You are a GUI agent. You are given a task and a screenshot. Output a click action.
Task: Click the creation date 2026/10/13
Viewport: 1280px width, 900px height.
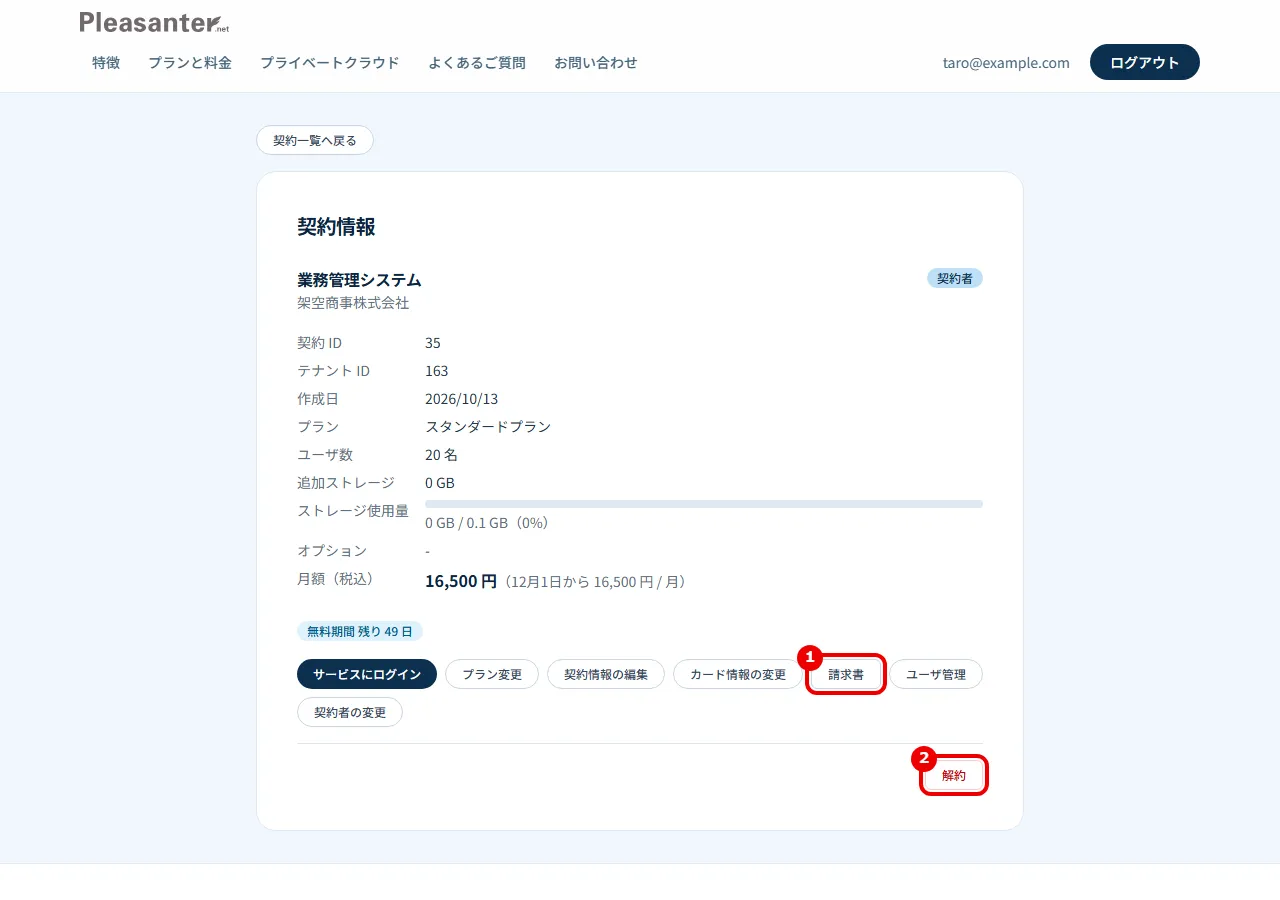[461, 398]
